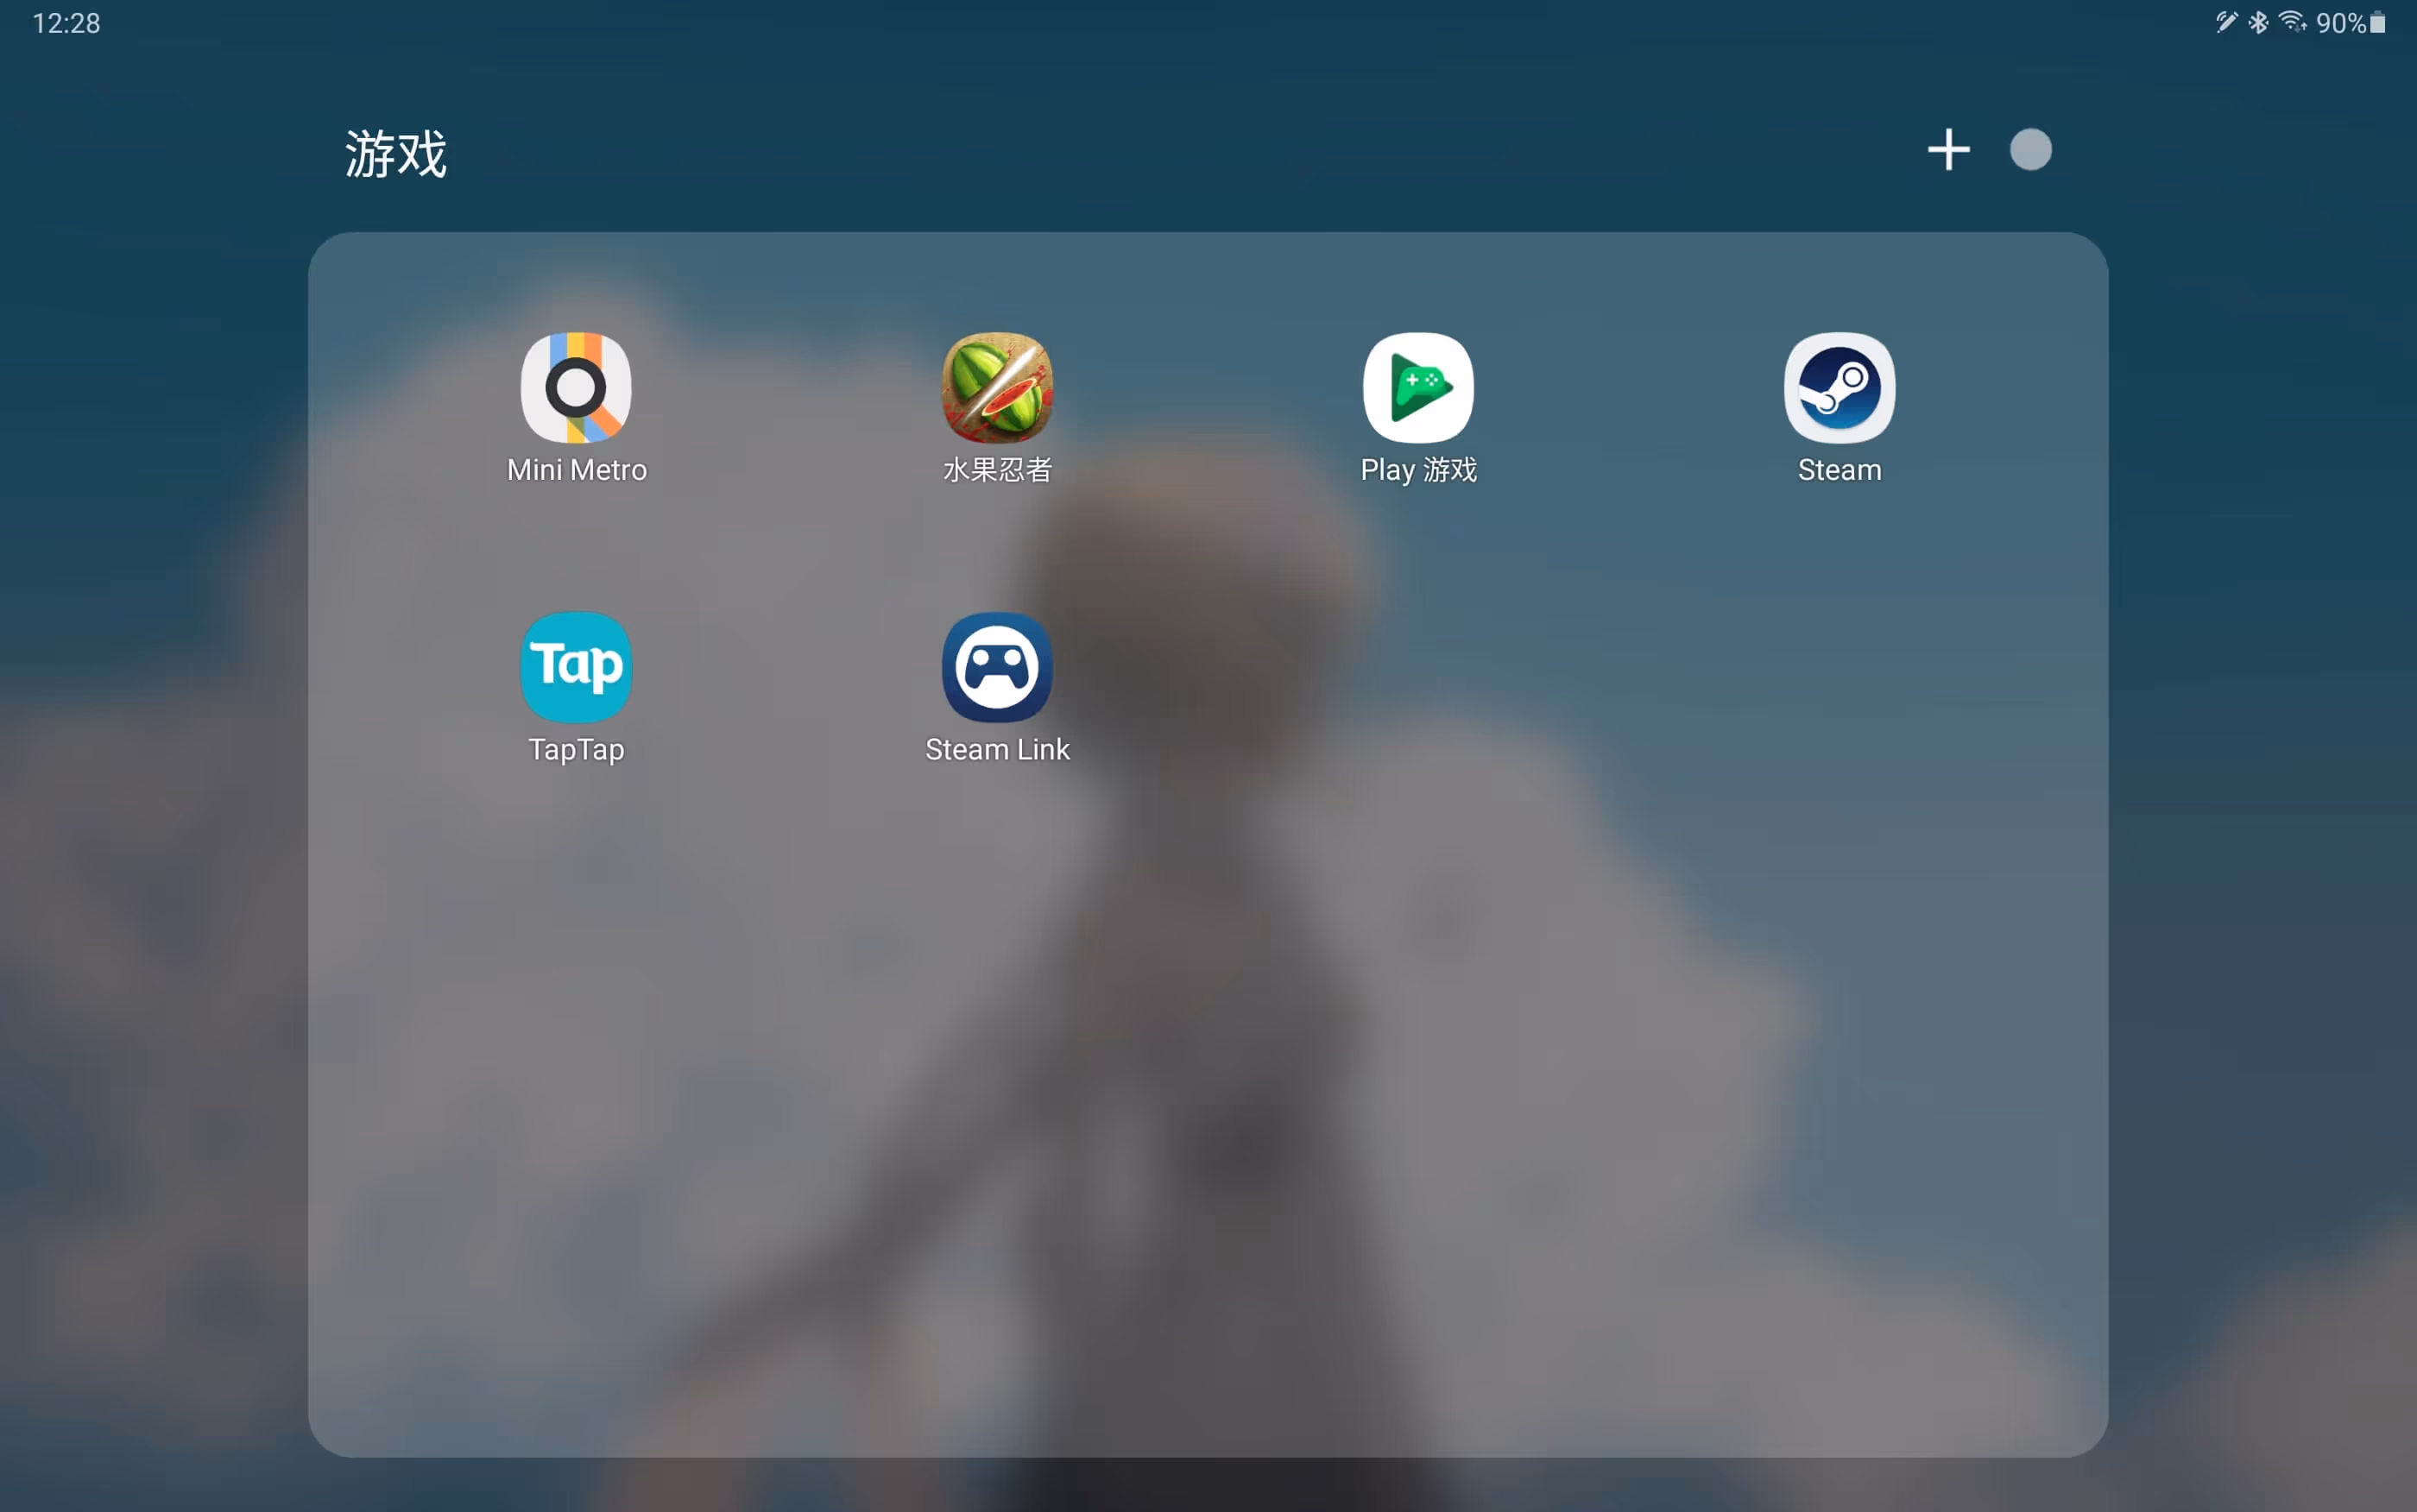Tap the Mini Metro label text

[576, 470]
